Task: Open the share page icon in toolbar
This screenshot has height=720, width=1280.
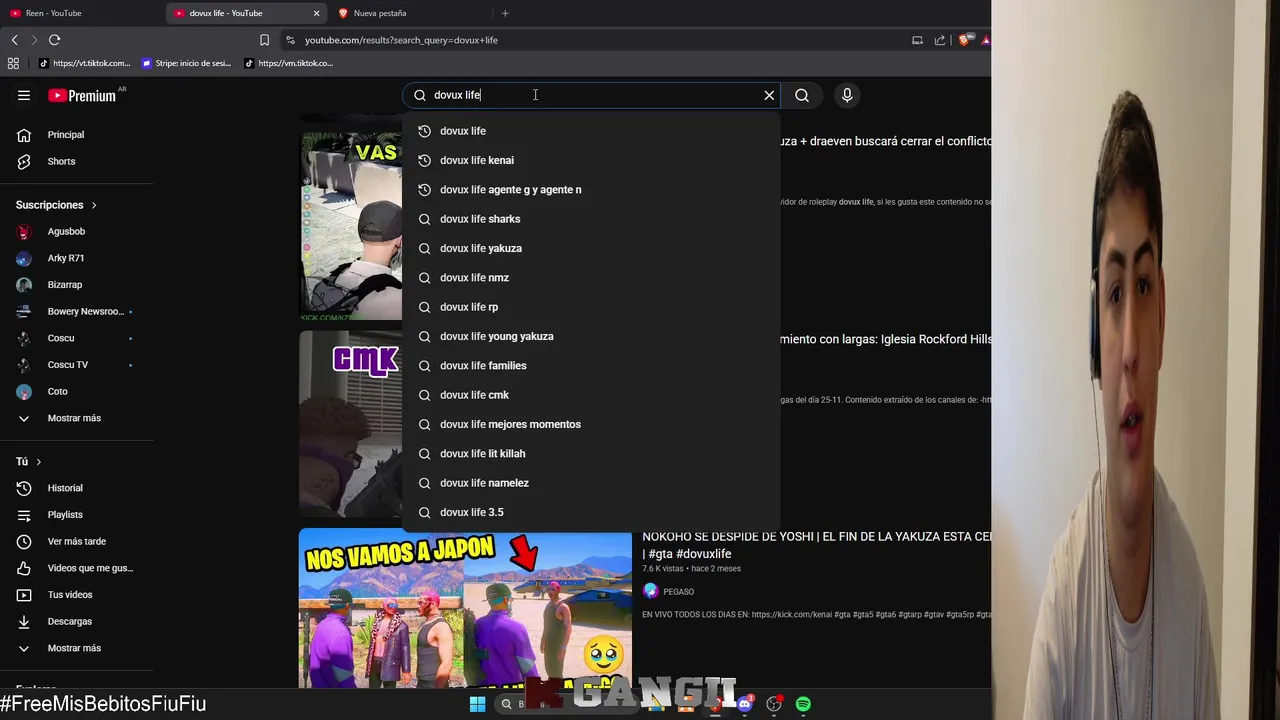Action: click(940, 40)
